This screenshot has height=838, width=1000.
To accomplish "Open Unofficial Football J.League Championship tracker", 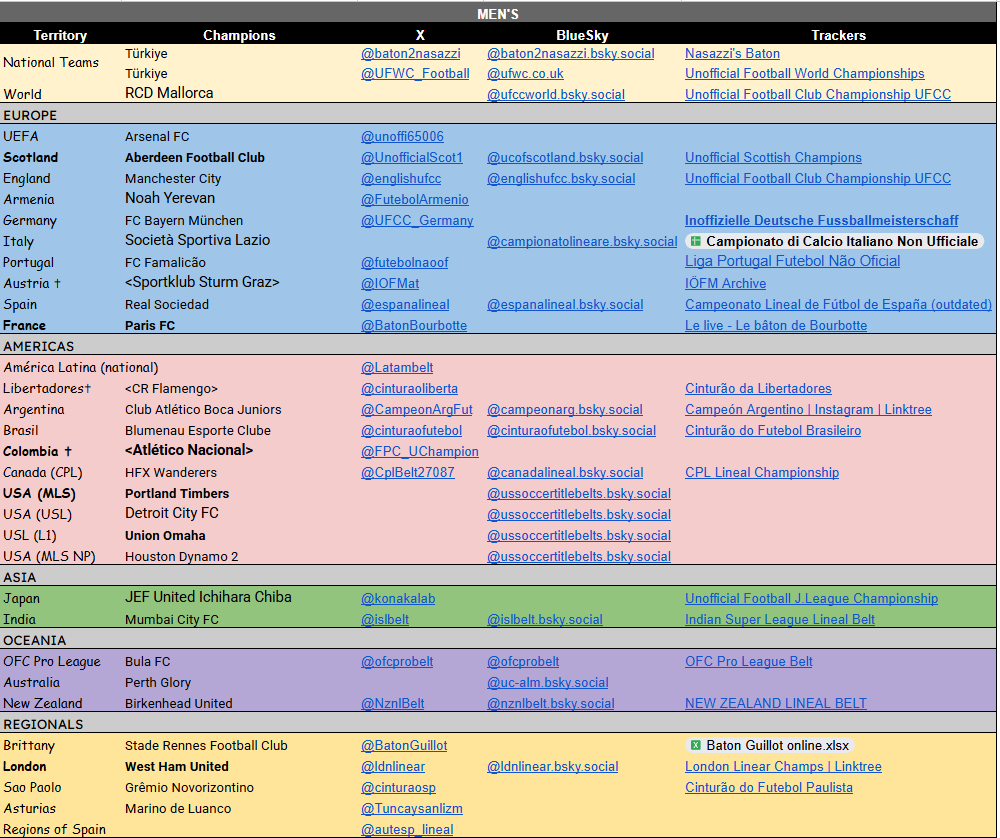I will (811, 599).
